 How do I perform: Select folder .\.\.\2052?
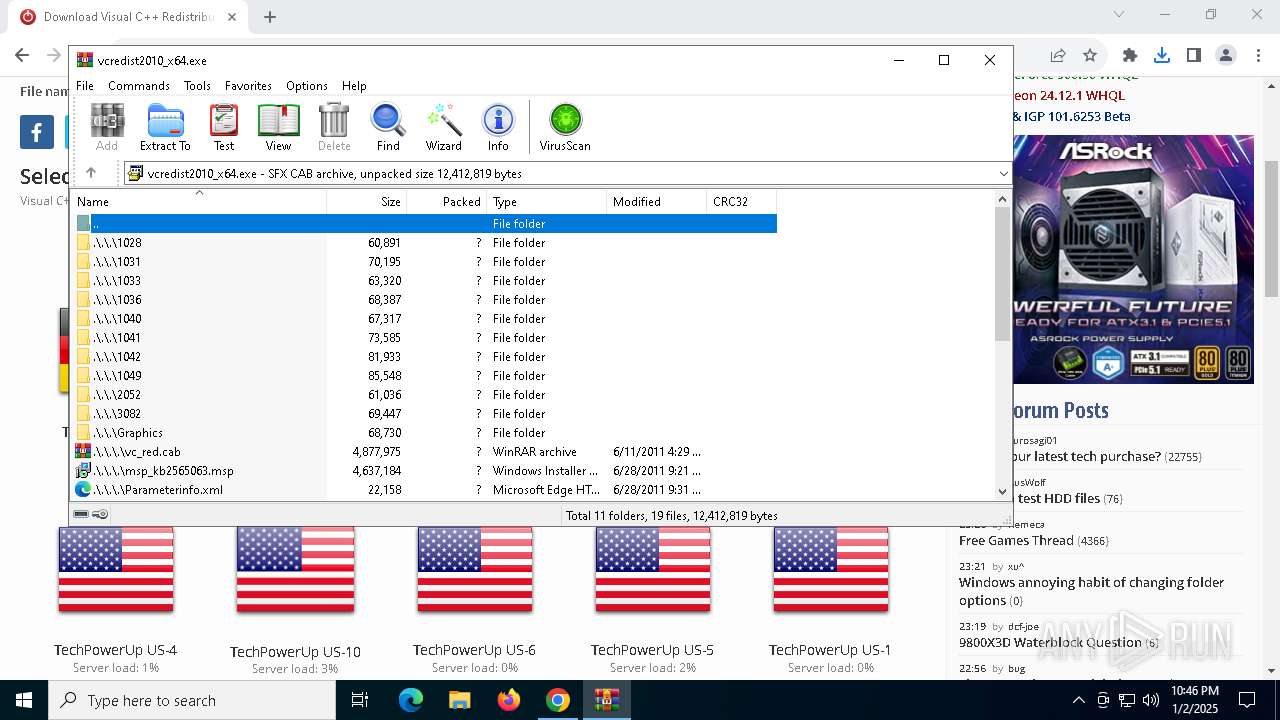click(x=425, y=395)
